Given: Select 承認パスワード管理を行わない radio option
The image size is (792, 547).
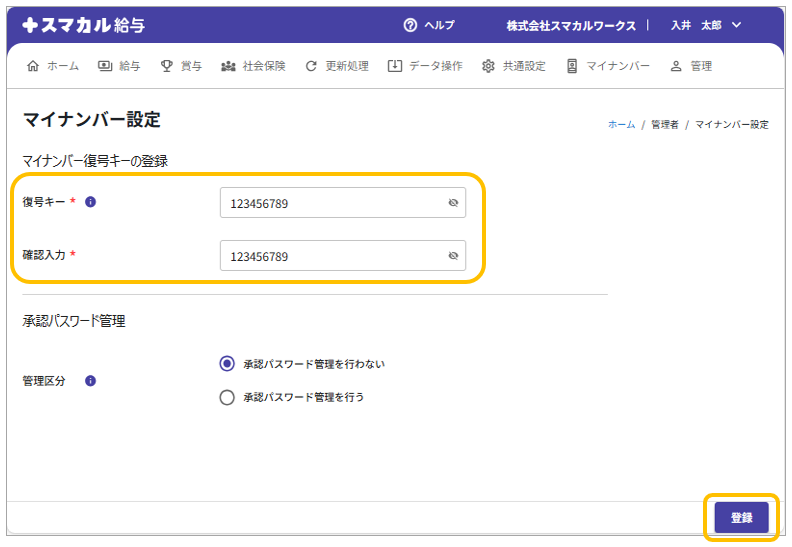Looking at the screenshot, I should (227, 364).
